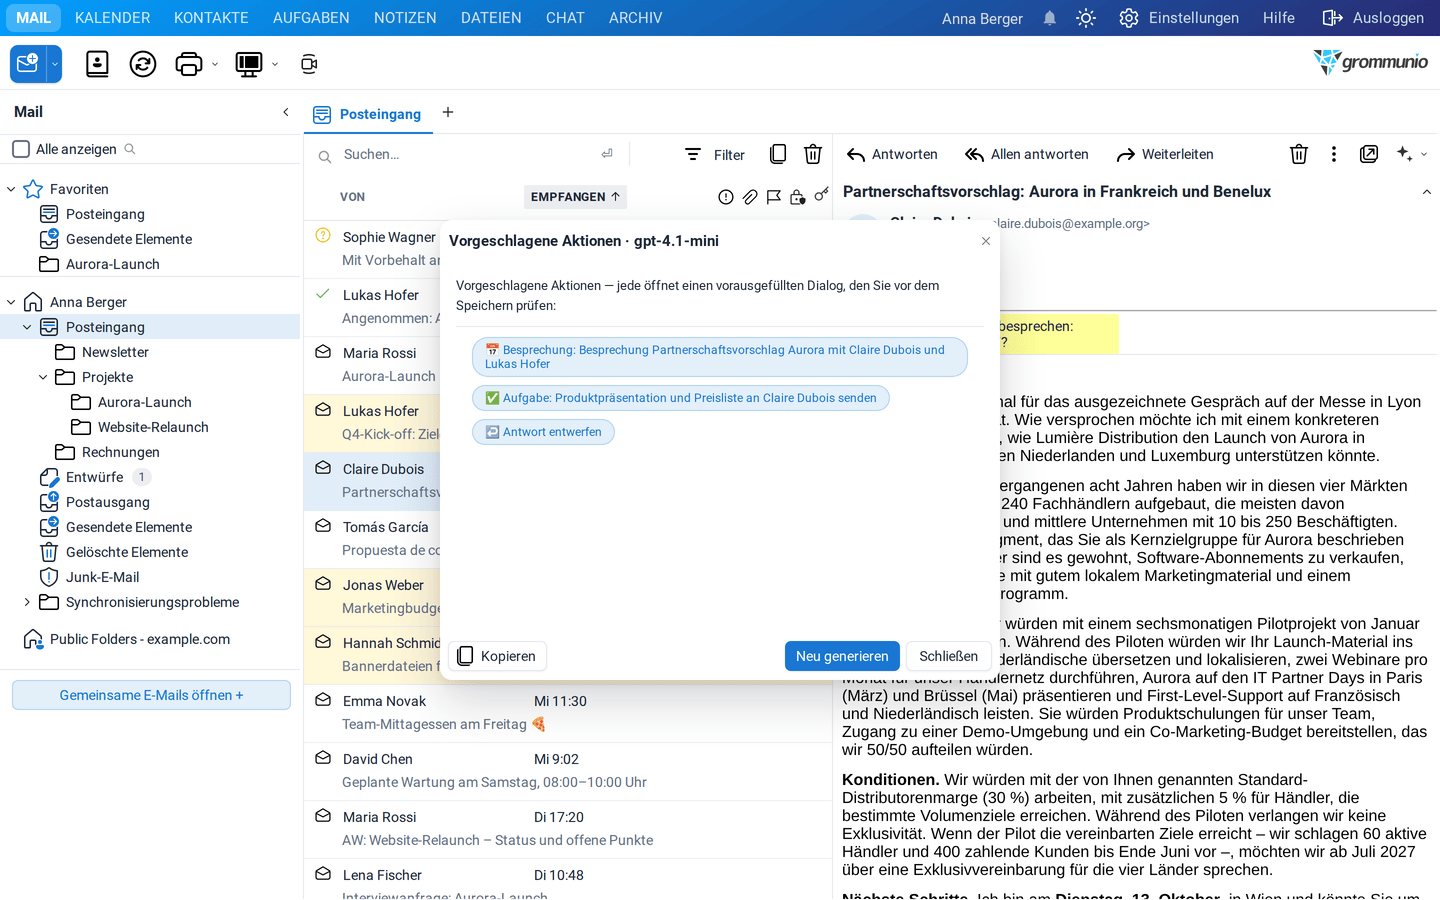Click the Kopieren button
This screenshot has width=1440, height=900.
pyautogui.click(x=497, y=656)
